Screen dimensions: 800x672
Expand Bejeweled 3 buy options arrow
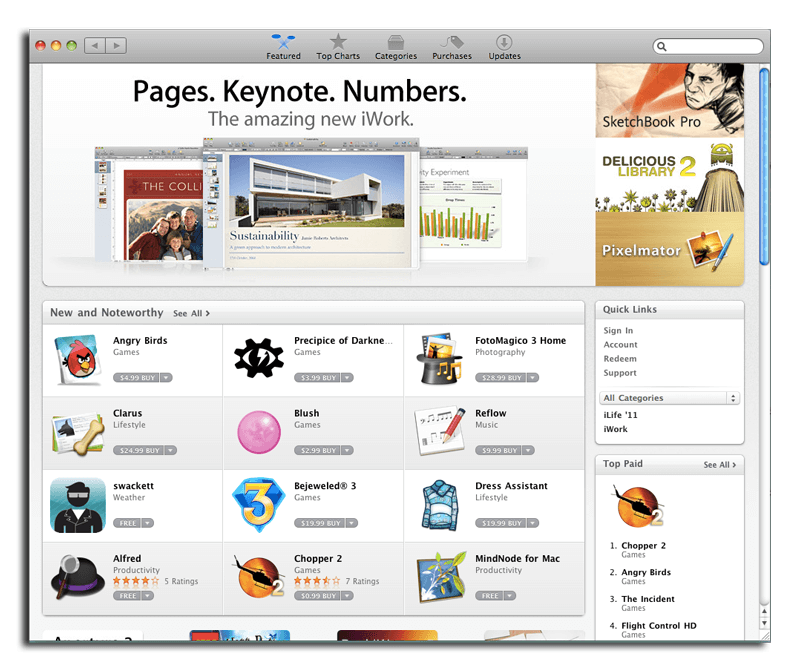tap(352, 523)
